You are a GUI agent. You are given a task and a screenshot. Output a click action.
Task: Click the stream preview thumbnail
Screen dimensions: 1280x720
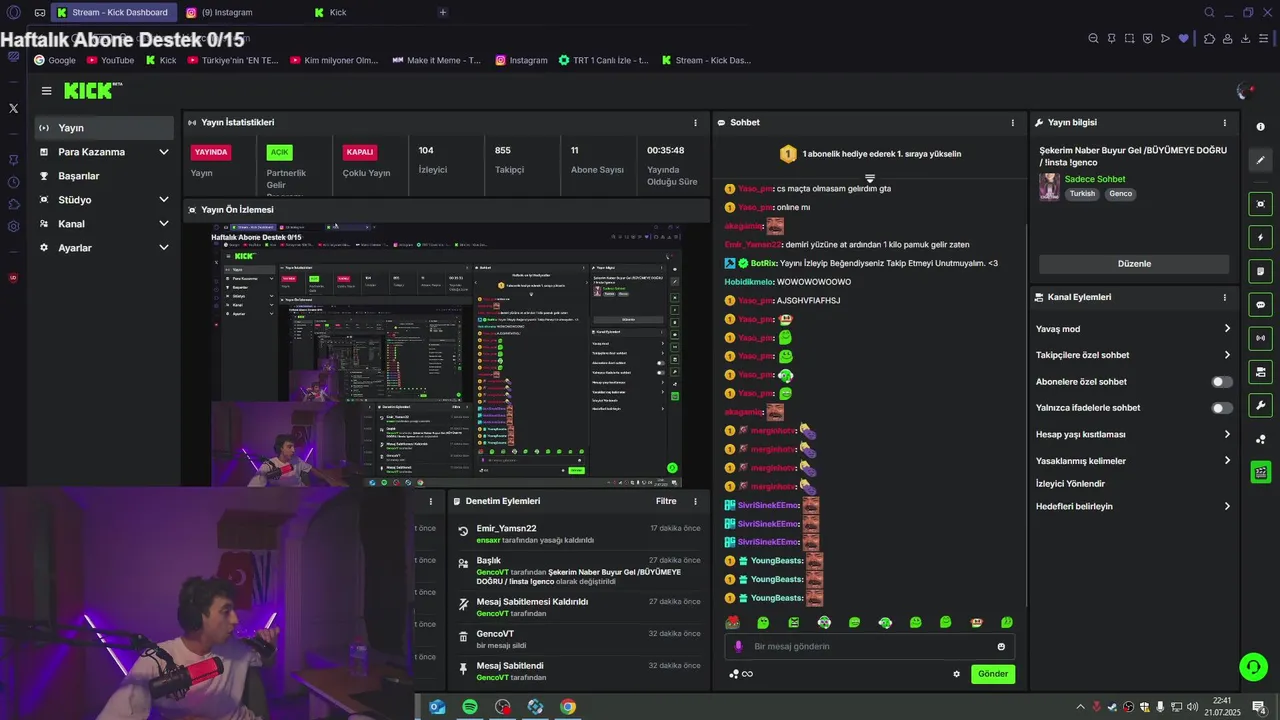(446, 355)
